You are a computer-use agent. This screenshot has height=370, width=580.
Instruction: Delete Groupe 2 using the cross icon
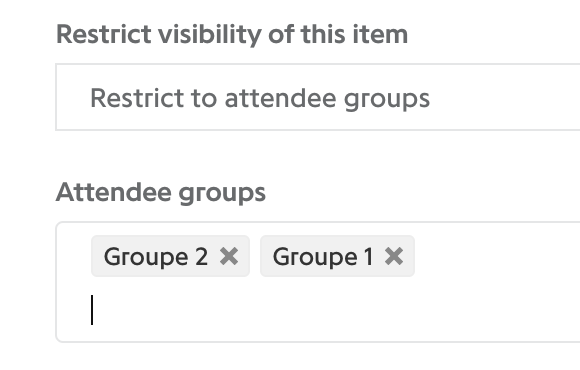(x=229, y=256)
